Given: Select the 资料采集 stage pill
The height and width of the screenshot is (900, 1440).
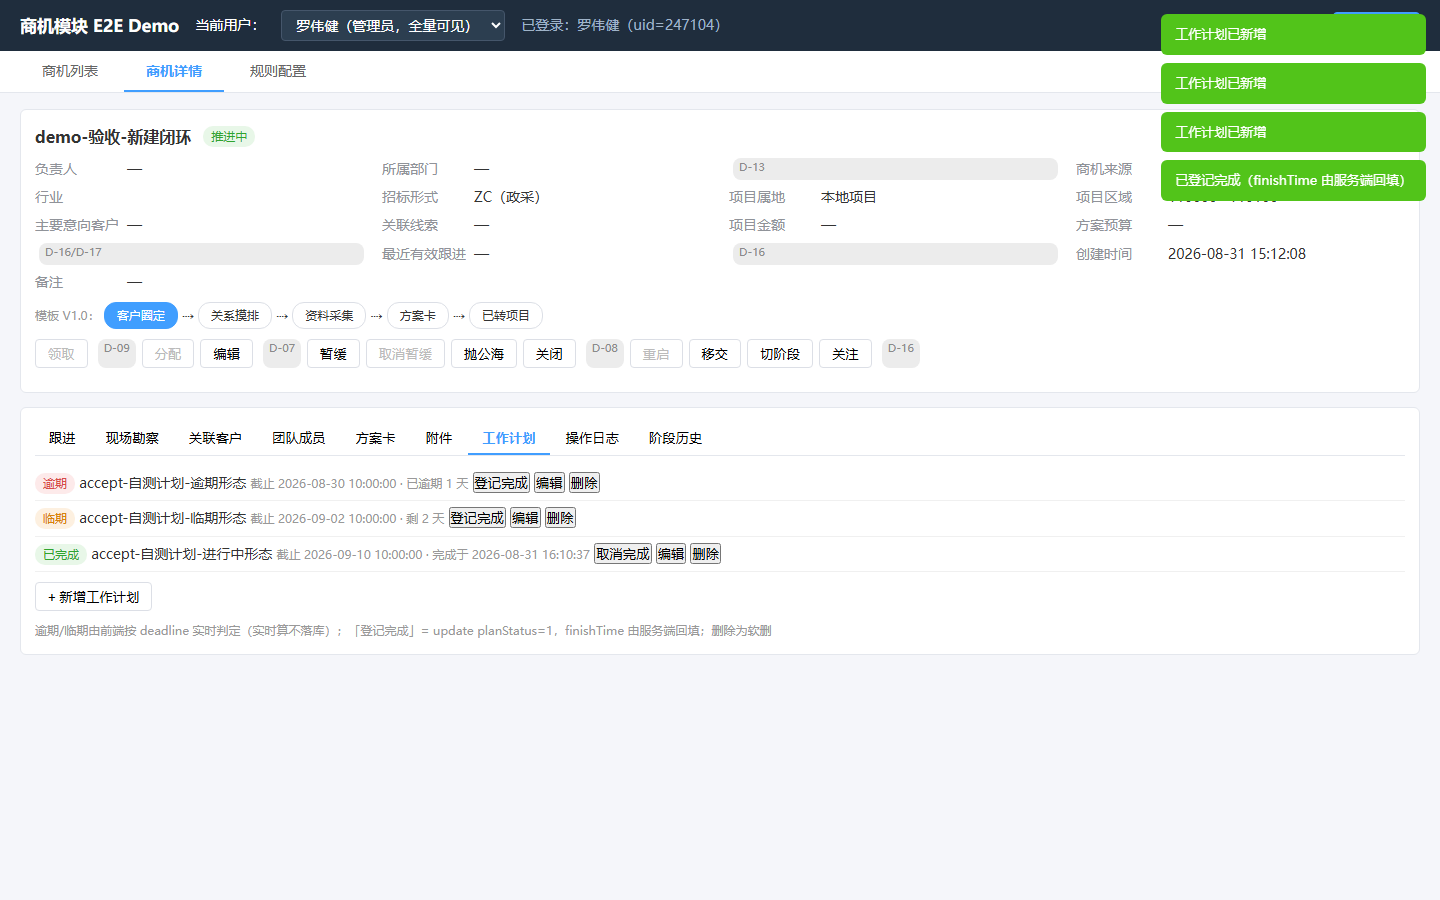Looking at the screenshot, I should coord(329,316).
